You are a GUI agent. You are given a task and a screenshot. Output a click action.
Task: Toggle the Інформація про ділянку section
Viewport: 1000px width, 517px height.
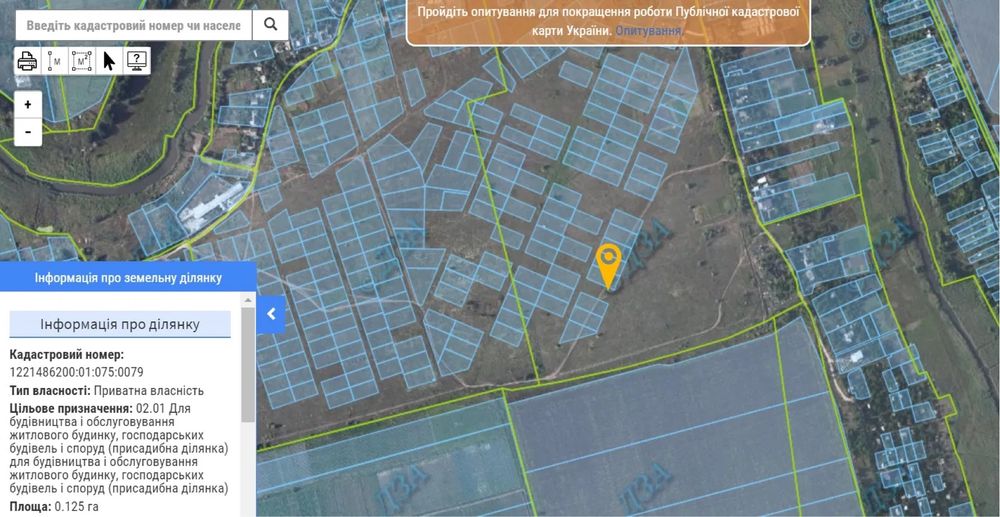tap(120, 324)
